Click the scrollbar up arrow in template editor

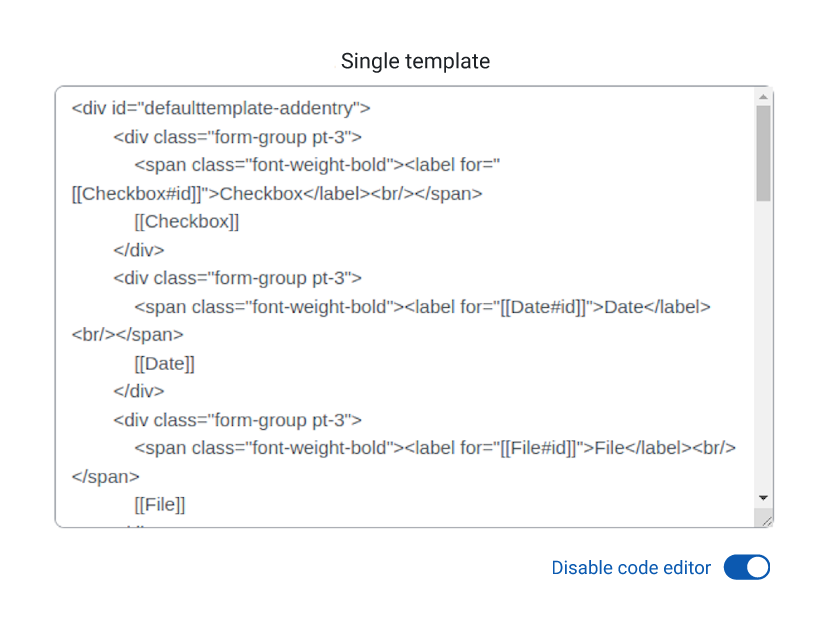point(763,97)
